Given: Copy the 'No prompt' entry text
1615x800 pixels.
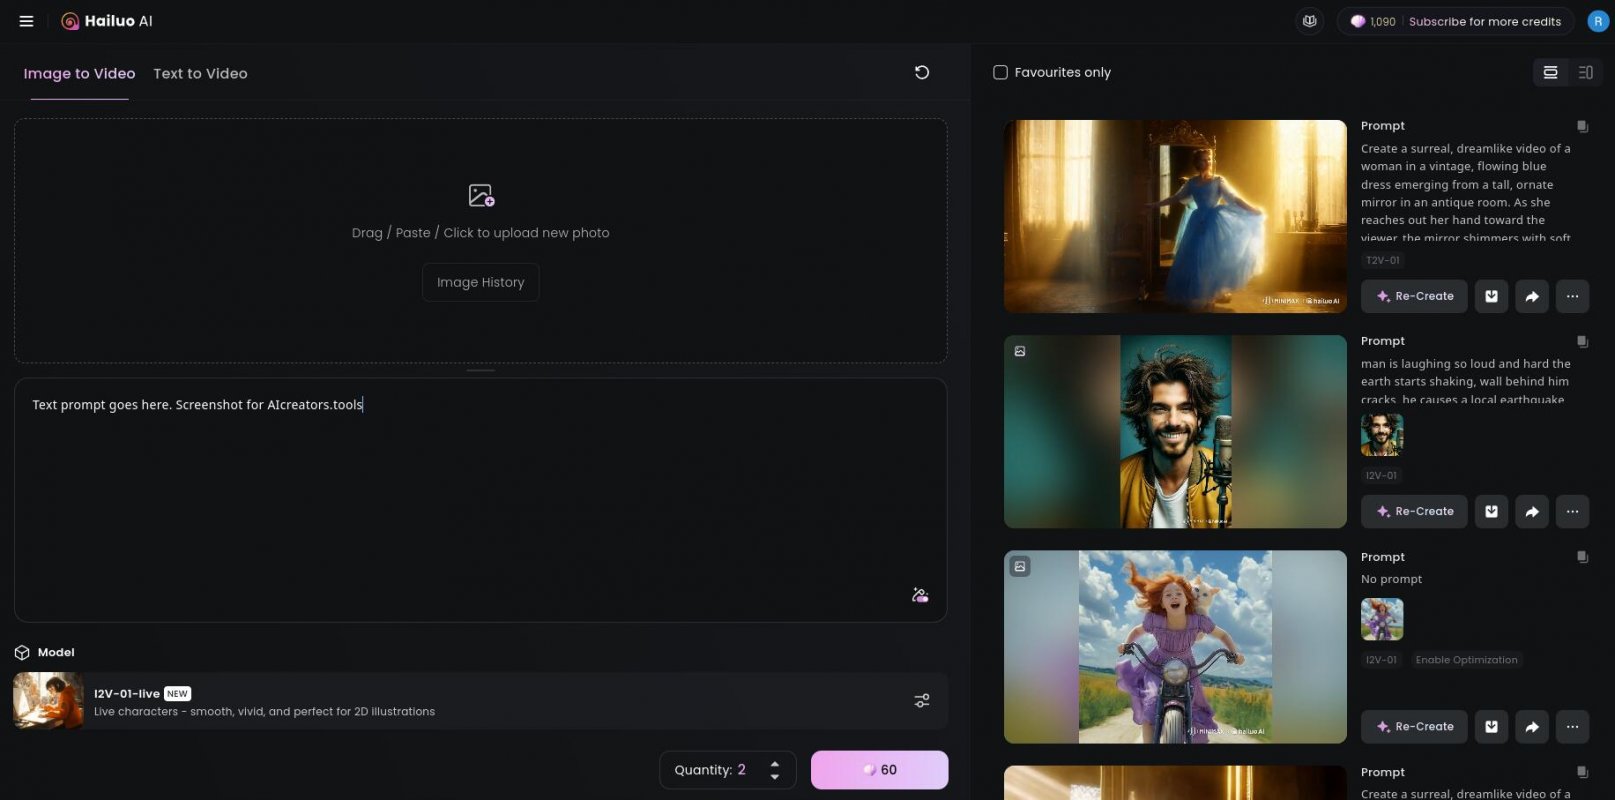Looking at the screenshot, I should tap(1582, 557).
